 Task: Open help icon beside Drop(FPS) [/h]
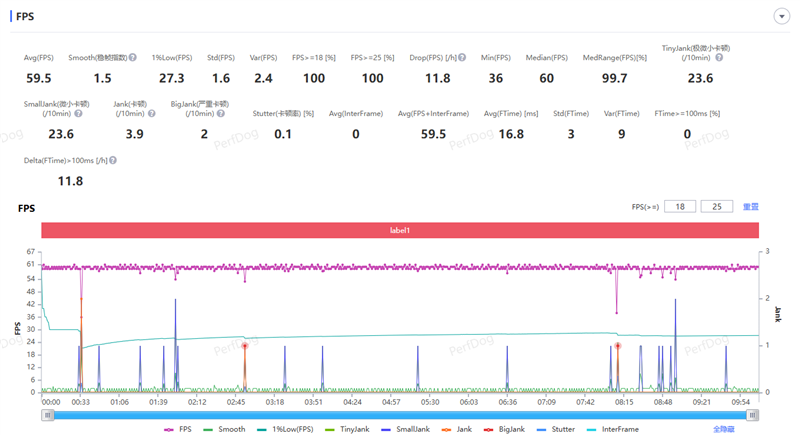coord(462,58)
